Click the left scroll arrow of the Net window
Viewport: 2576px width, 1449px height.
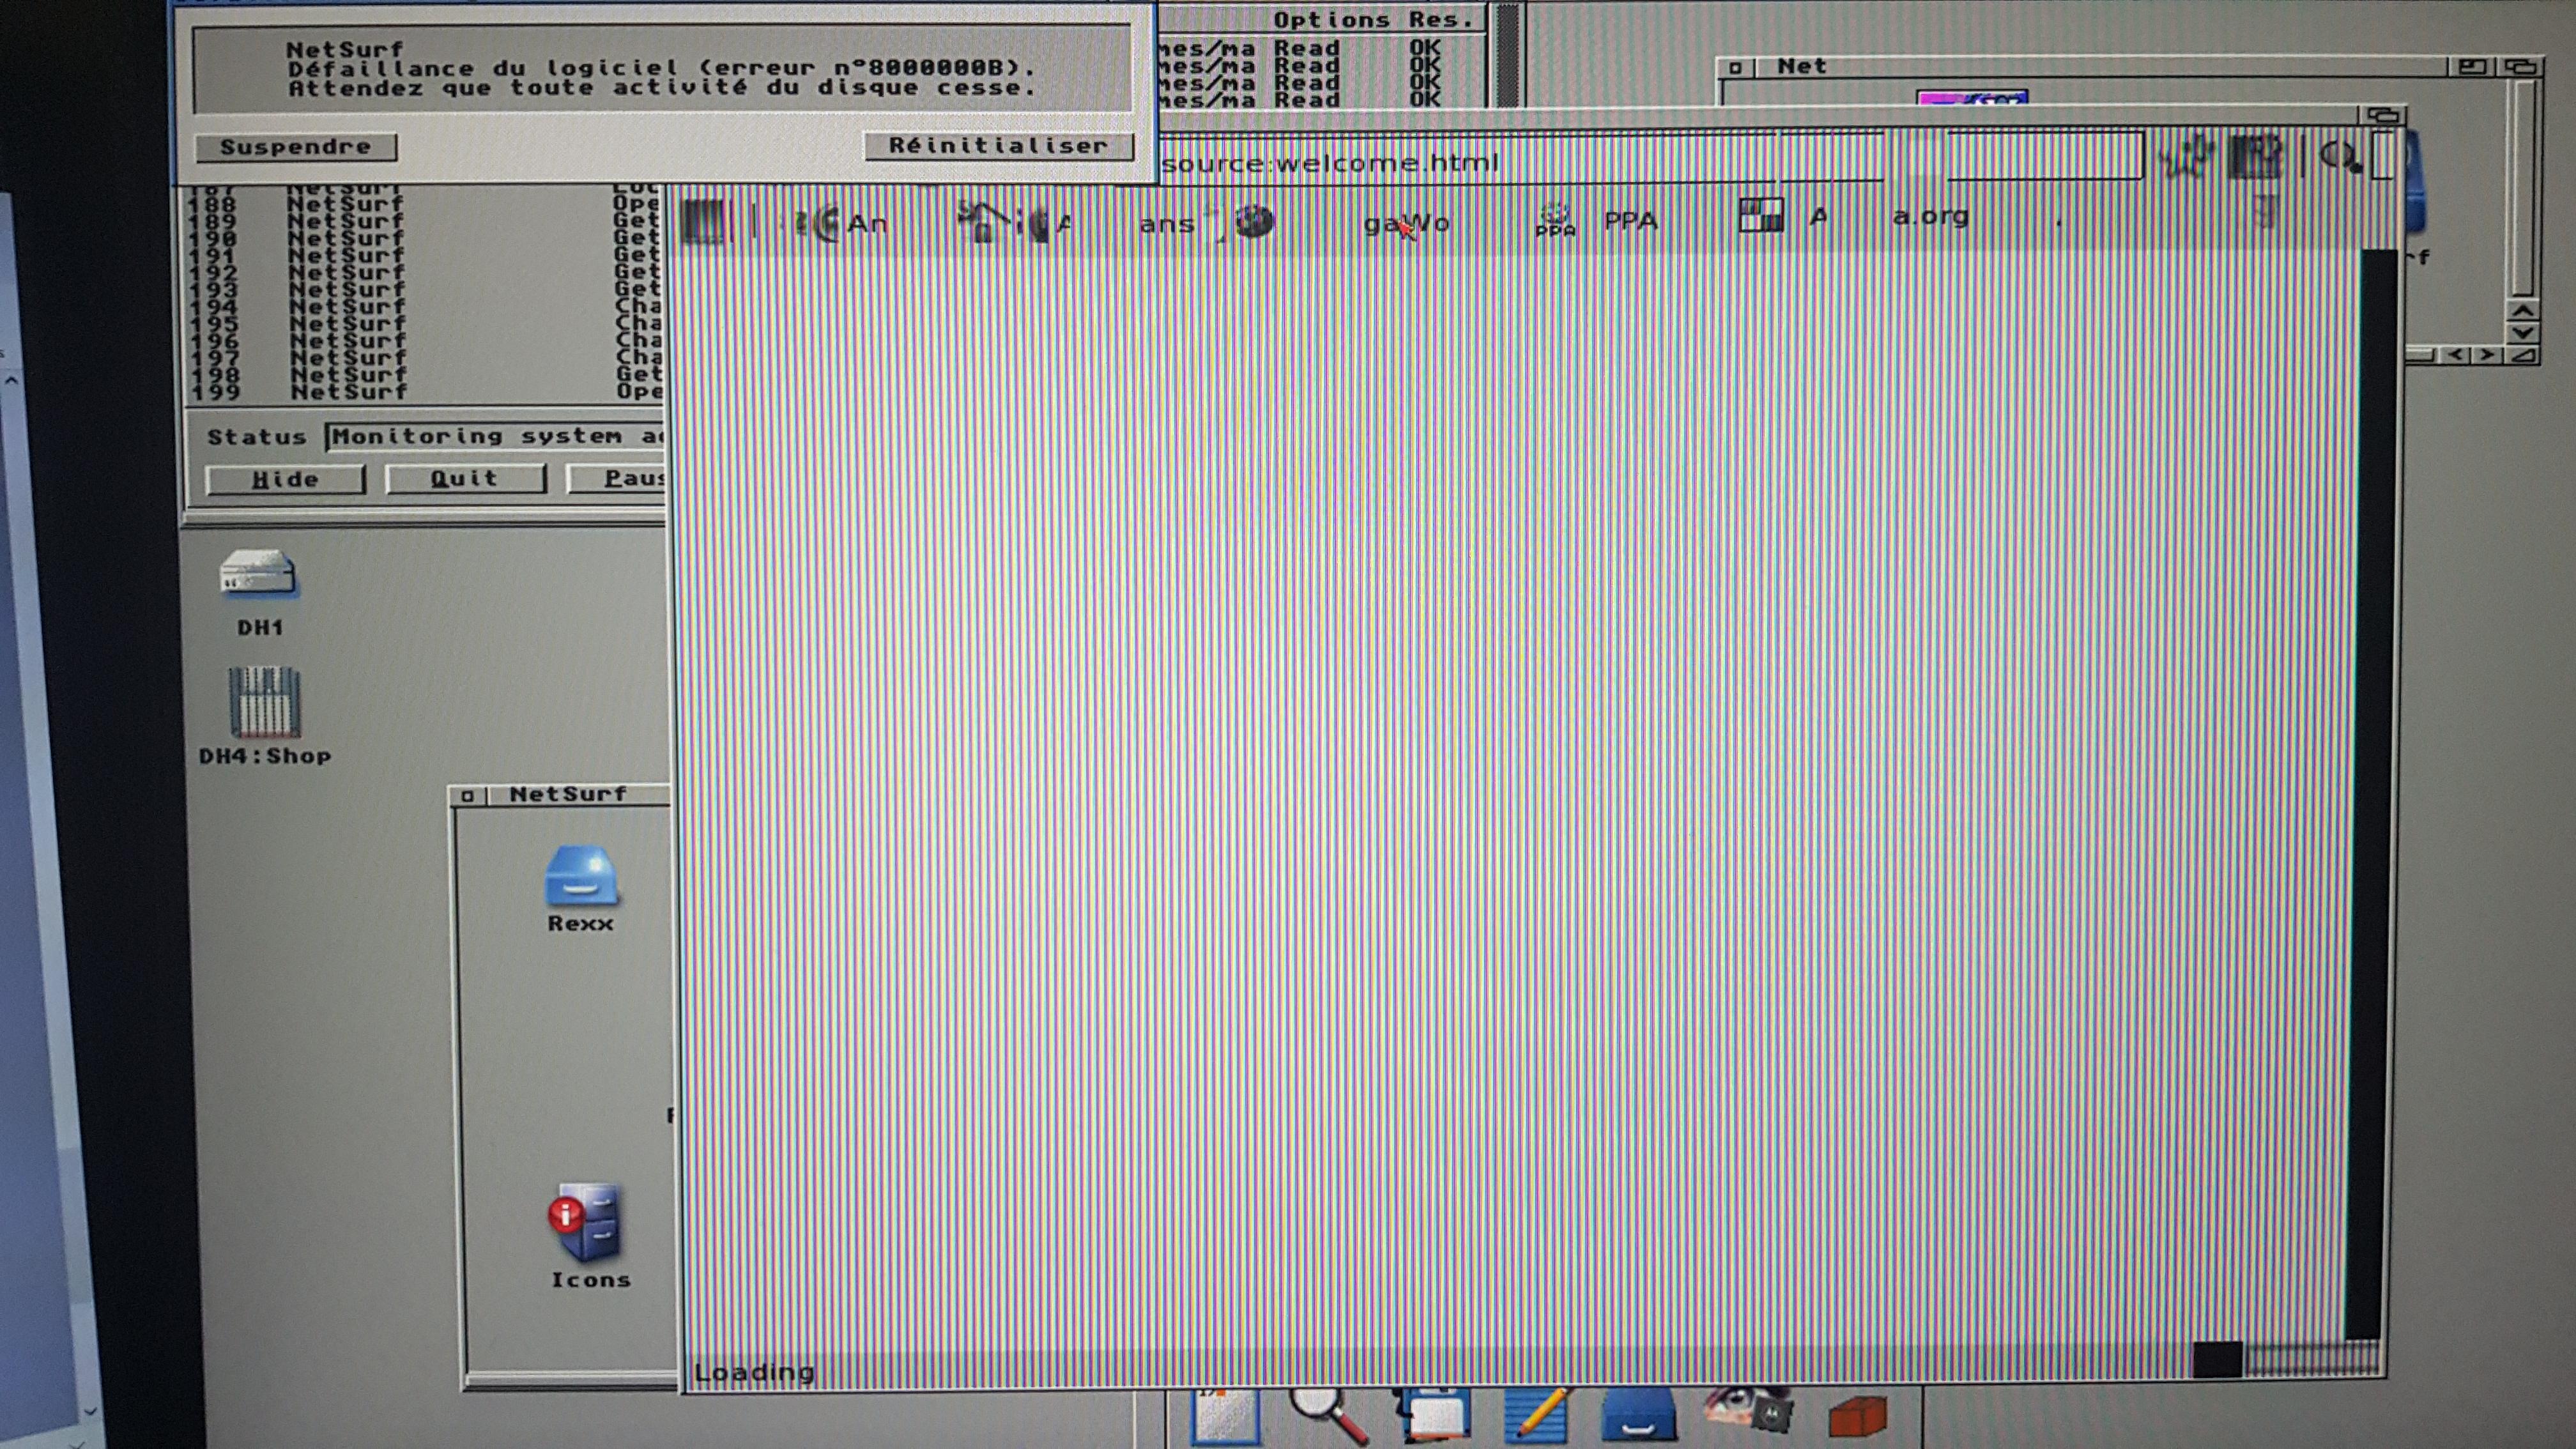(x=2457, y=355)
